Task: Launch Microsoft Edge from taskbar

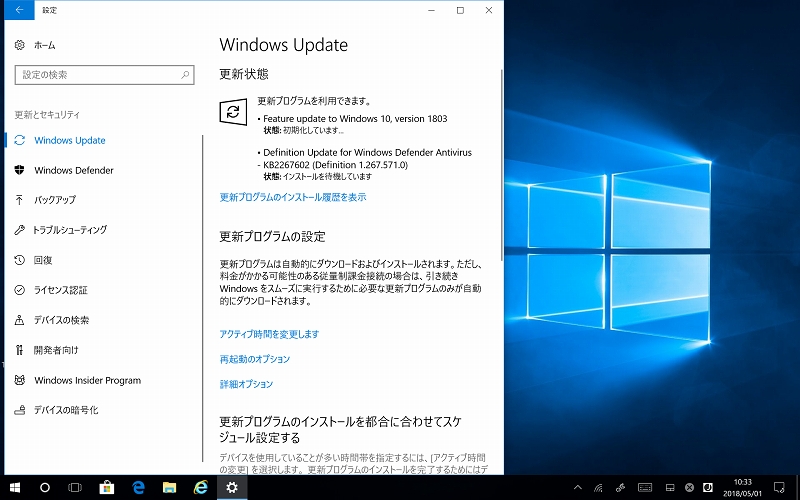Action: tap(138, 488)
